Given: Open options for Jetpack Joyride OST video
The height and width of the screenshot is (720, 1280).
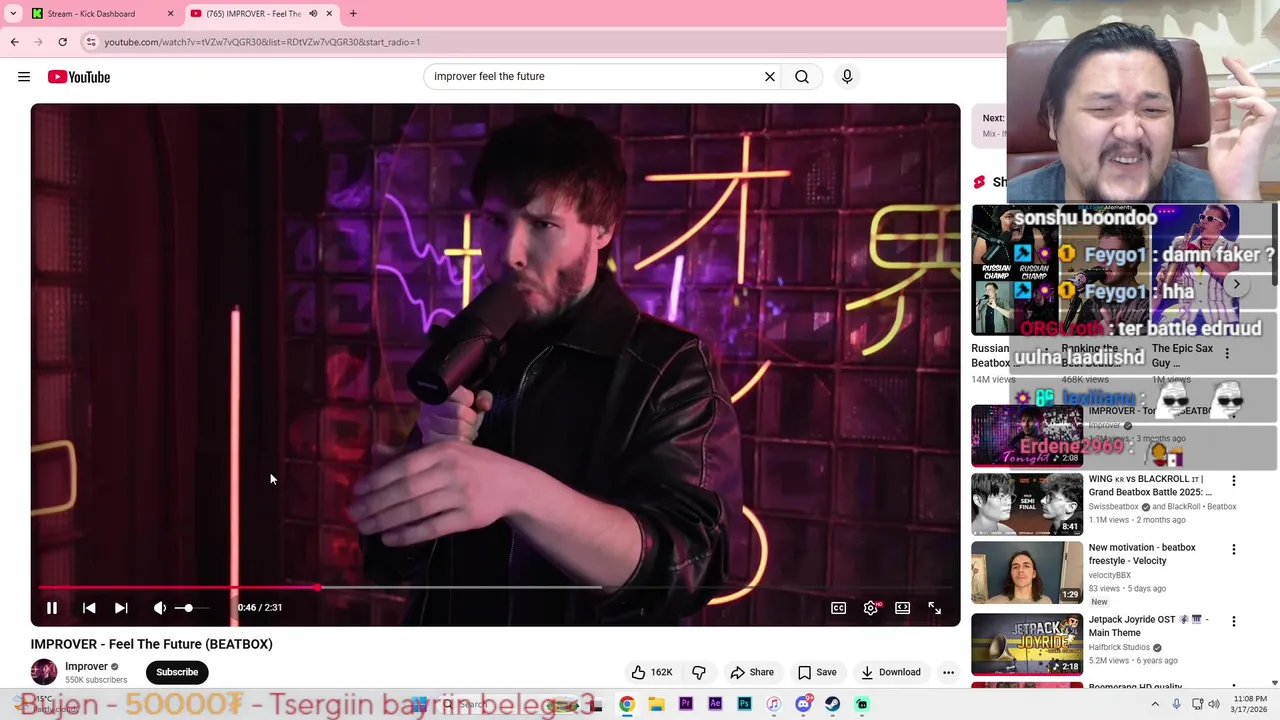Looking at the screenshot, I should tap(1234, 621).
